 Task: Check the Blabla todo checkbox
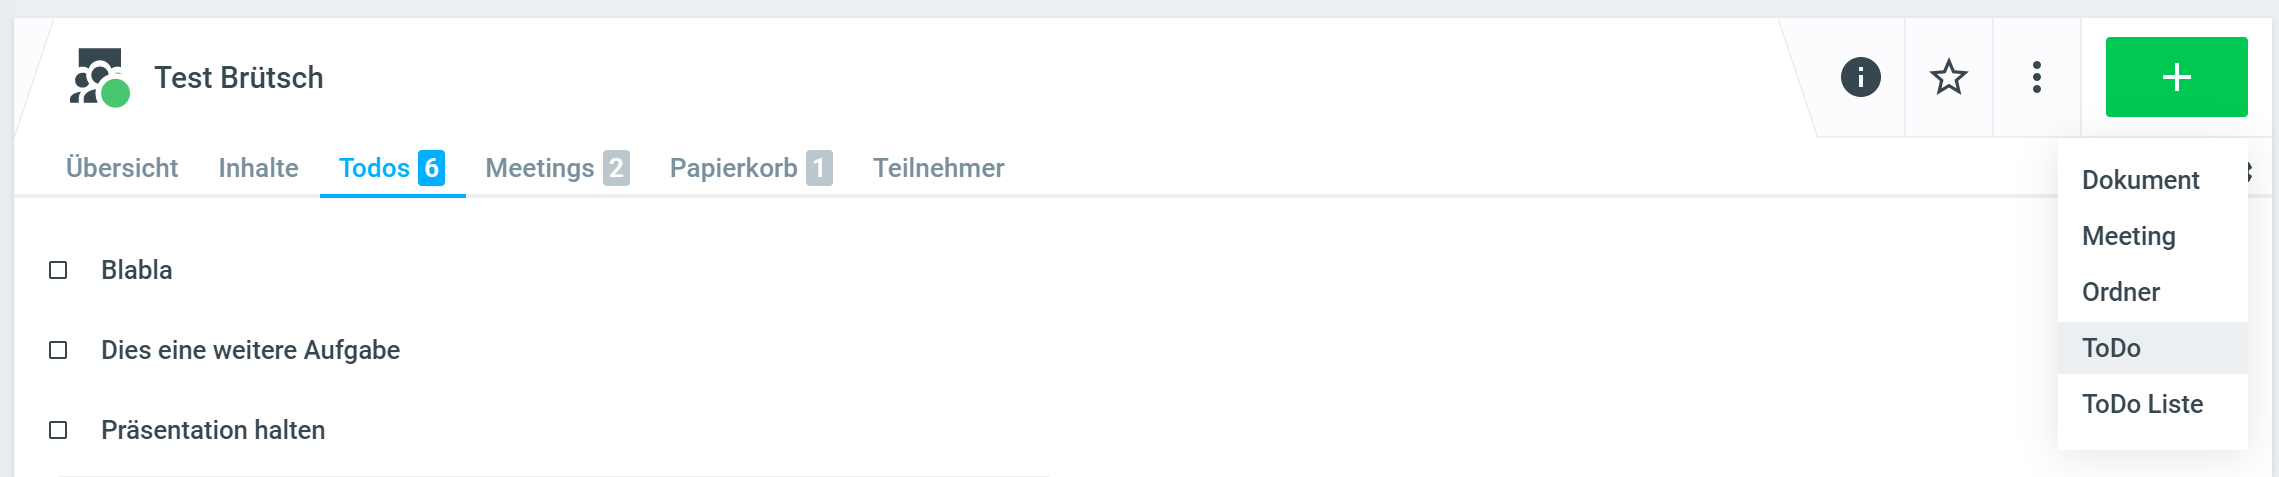[58, 270]
